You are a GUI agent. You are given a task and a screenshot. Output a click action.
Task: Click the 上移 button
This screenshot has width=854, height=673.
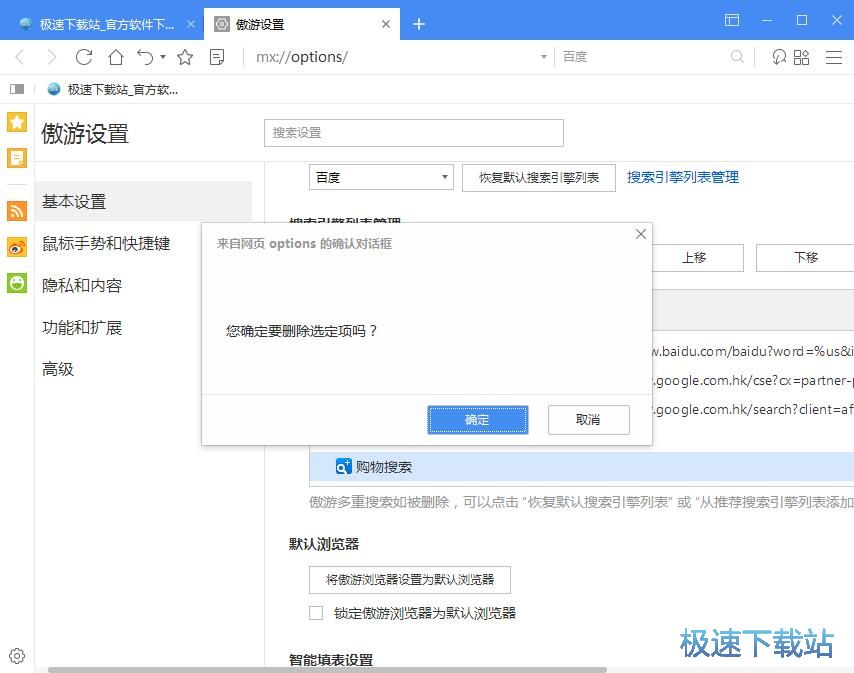[698, 258]
